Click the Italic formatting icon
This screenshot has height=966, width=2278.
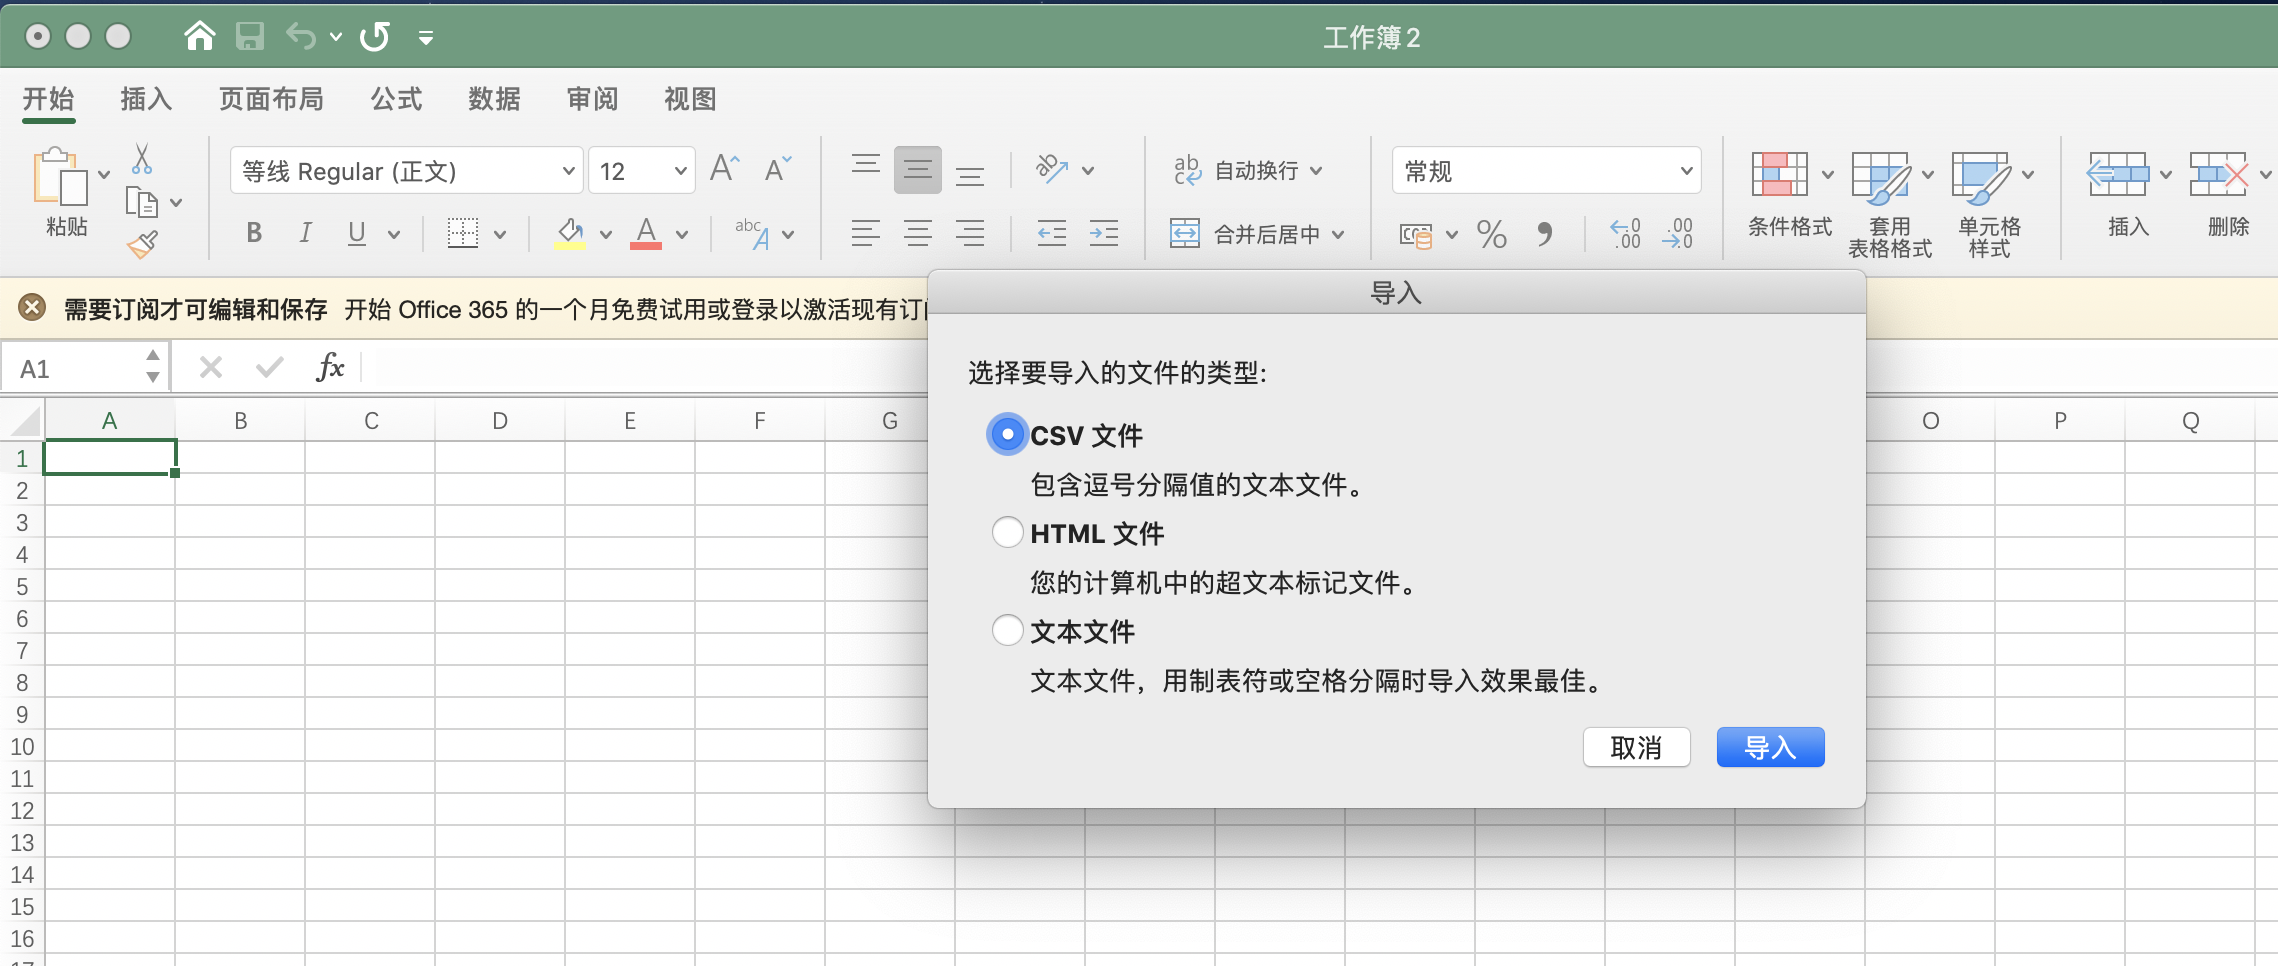(305, 233)
